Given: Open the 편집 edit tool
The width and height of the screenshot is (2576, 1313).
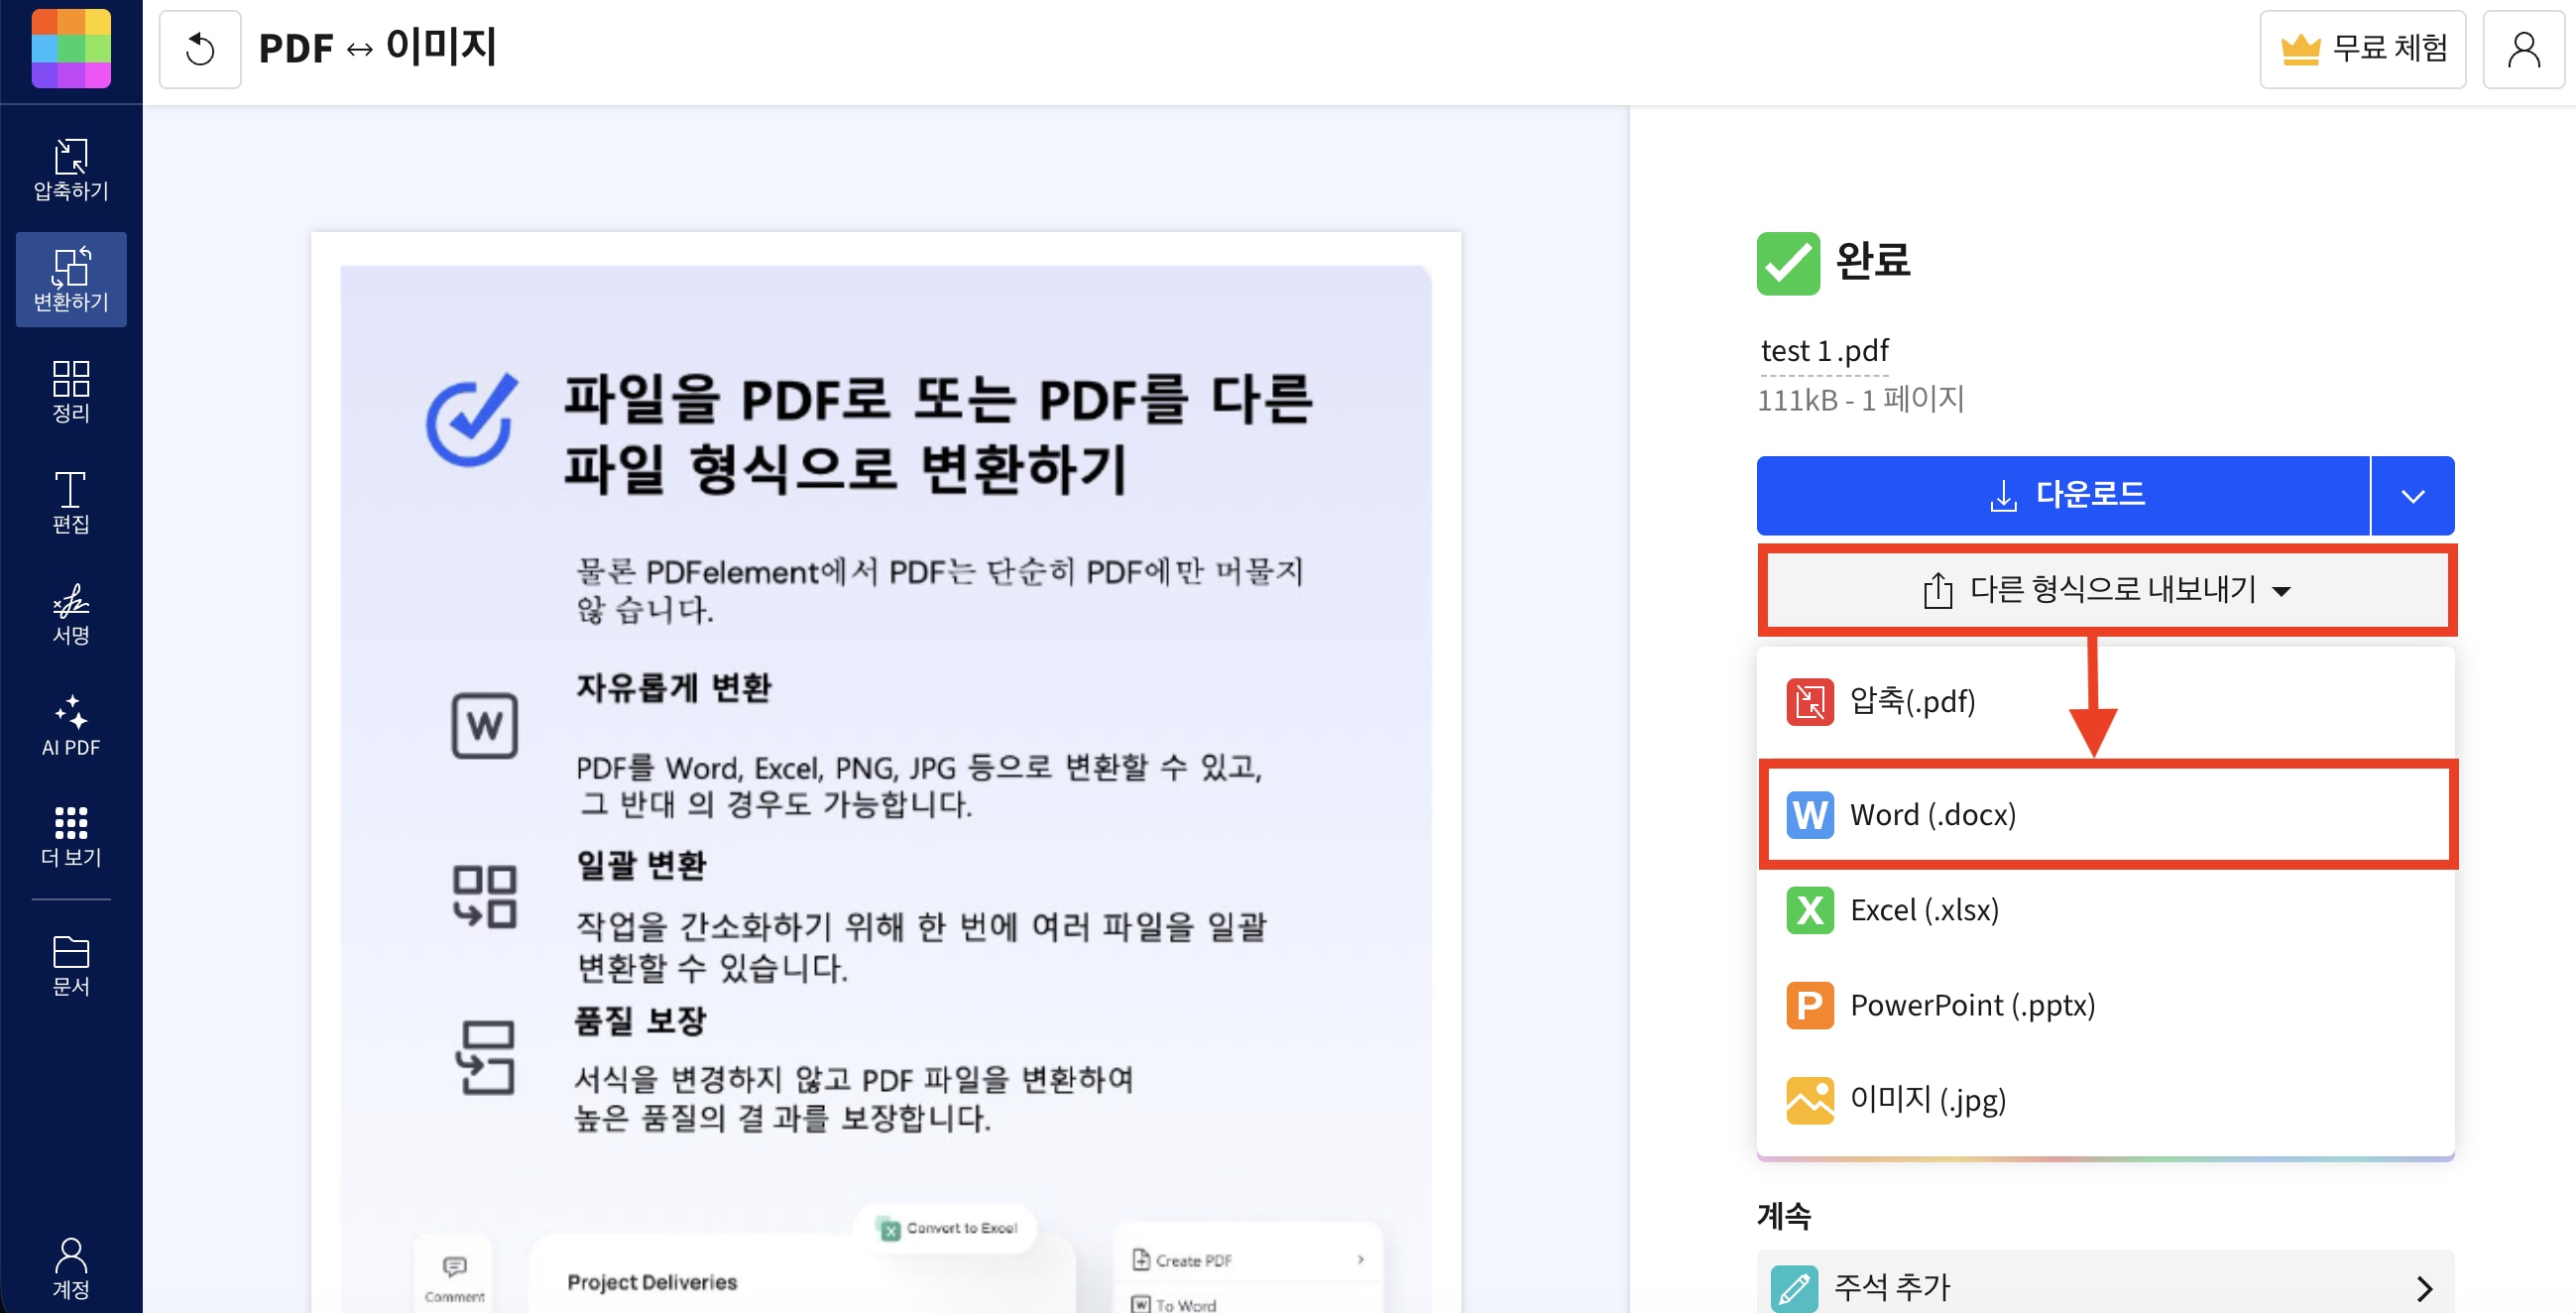Looking at the screenshot, I should pyautogui.click(x=71, y=502).
